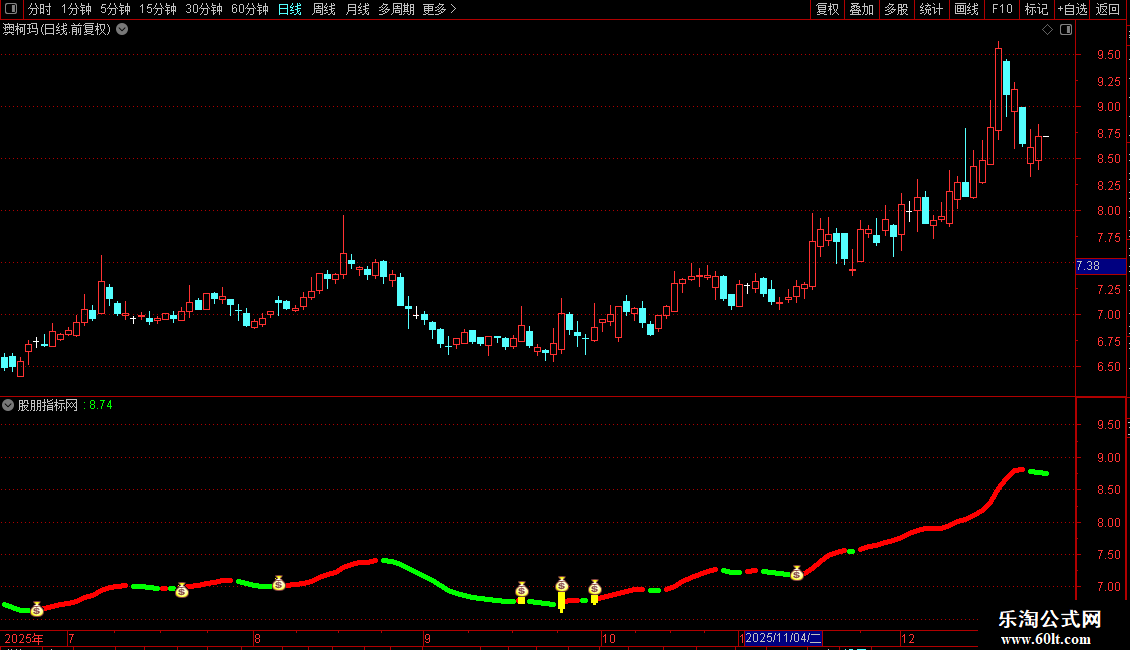Expand the main chart title dropdown arrow

123,29
